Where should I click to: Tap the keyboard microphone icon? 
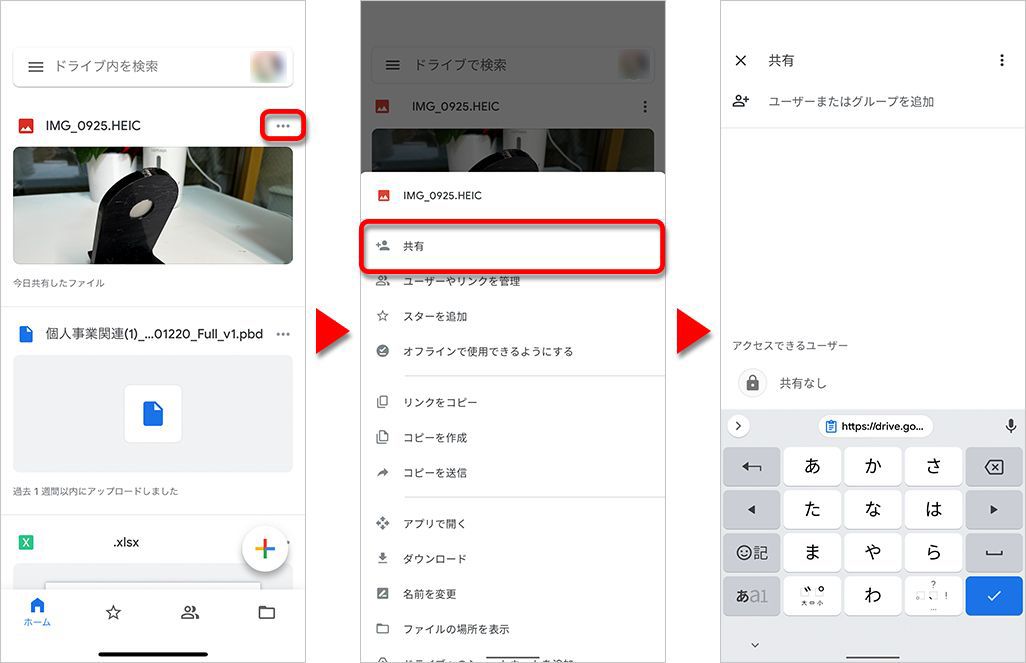click(x=1011, y=426)
